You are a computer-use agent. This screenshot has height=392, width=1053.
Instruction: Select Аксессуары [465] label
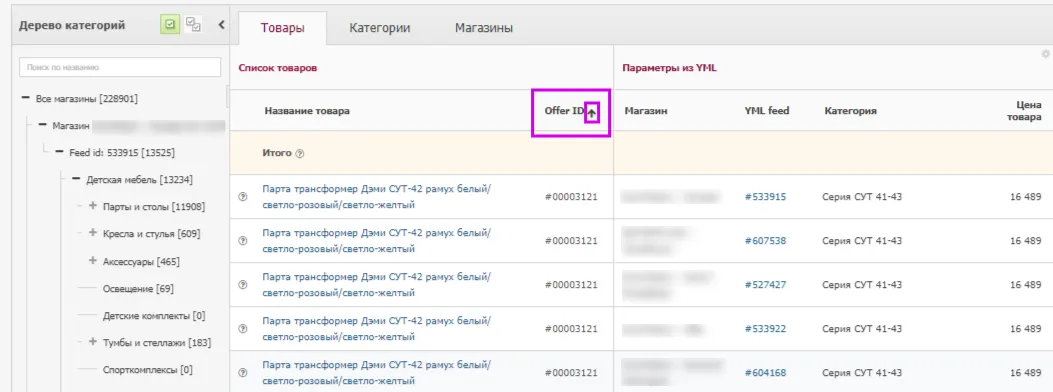(x=141, y=261)
